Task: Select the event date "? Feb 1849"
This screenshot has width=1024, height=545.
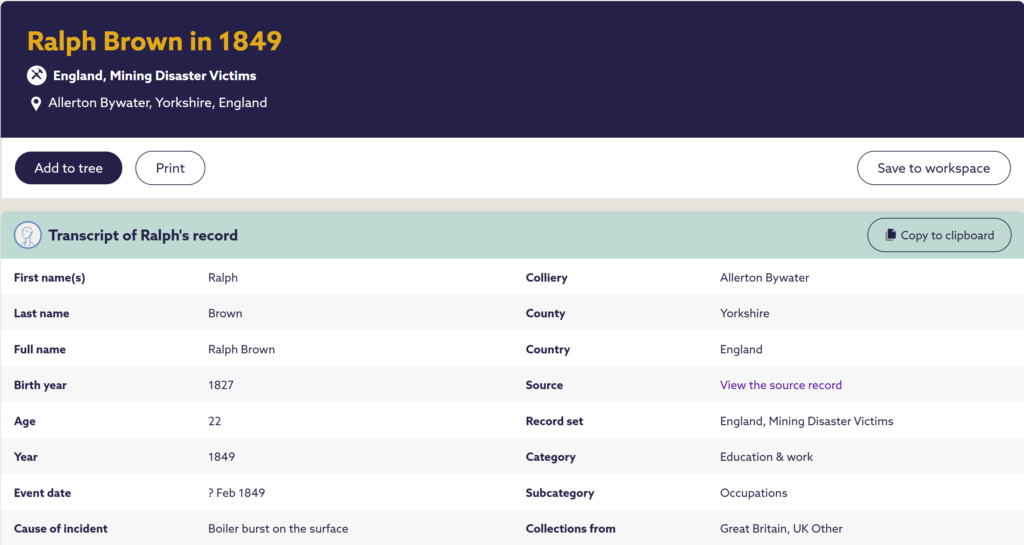Action: coord(236,493)
